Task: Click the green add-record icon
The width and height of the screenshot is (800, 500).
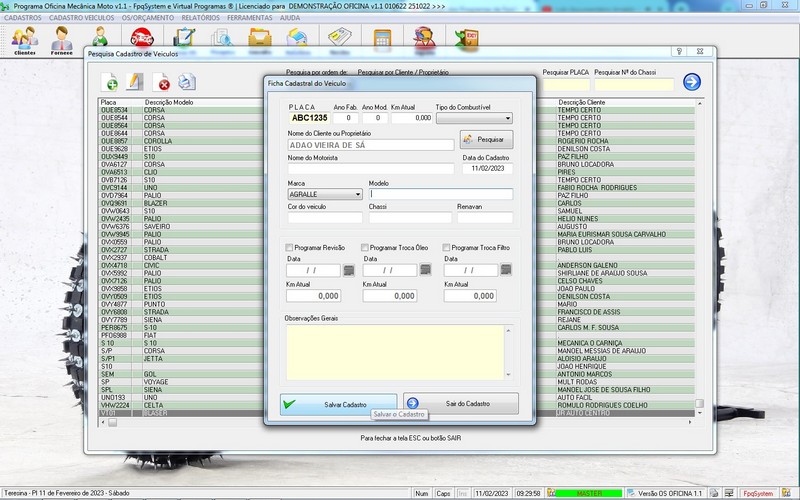Action: tap(109, 82)
